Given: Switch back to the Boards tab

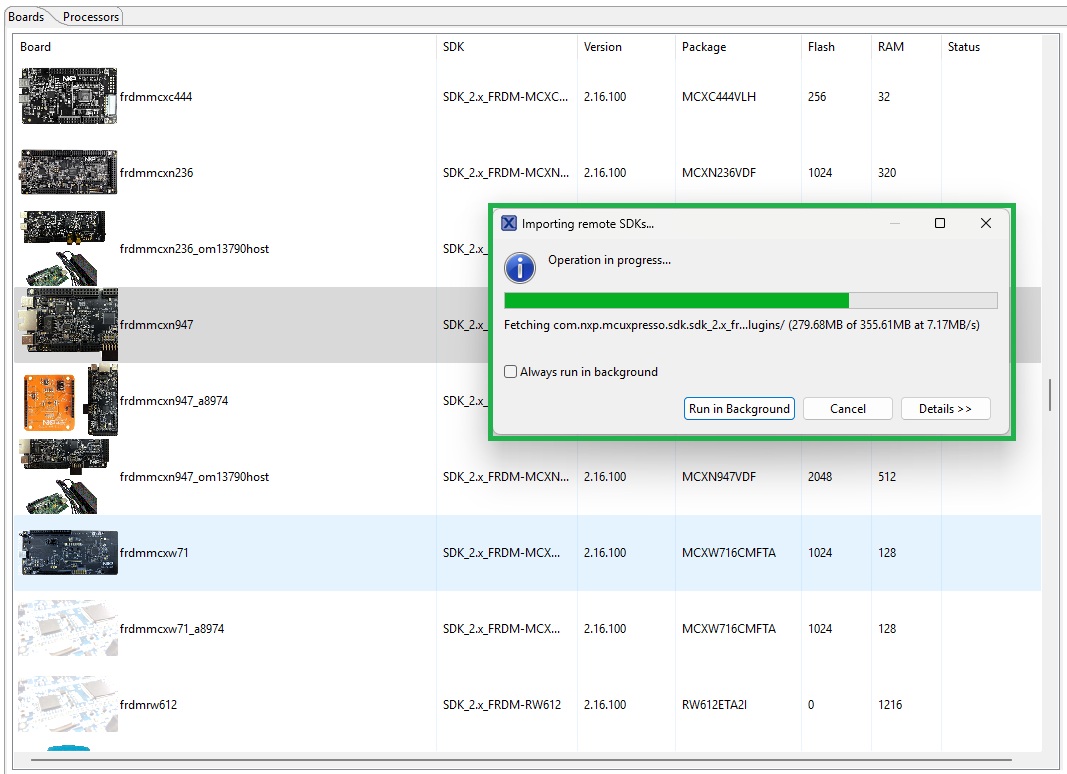Looking at the screenshot, I should tap(26, 16).
